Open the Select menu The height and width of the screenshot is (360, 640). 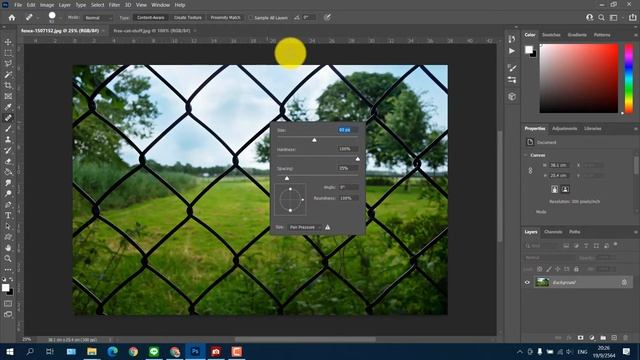tap(97, 5)
